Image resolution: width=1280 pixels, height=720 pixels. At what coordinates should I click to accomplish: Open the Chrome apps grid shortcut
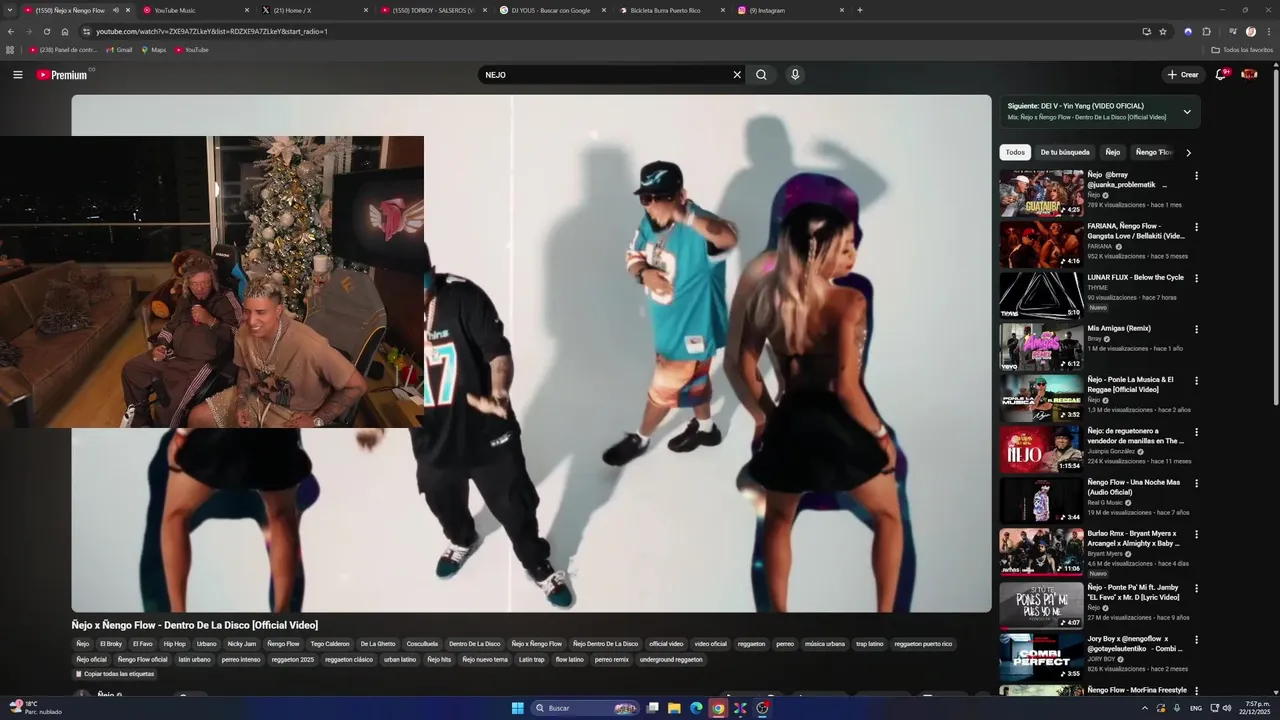(10, 50)
